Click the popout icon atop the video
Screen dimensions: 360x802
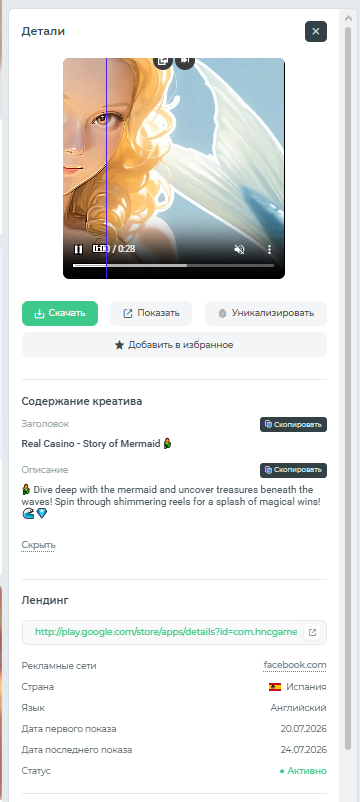163,61
